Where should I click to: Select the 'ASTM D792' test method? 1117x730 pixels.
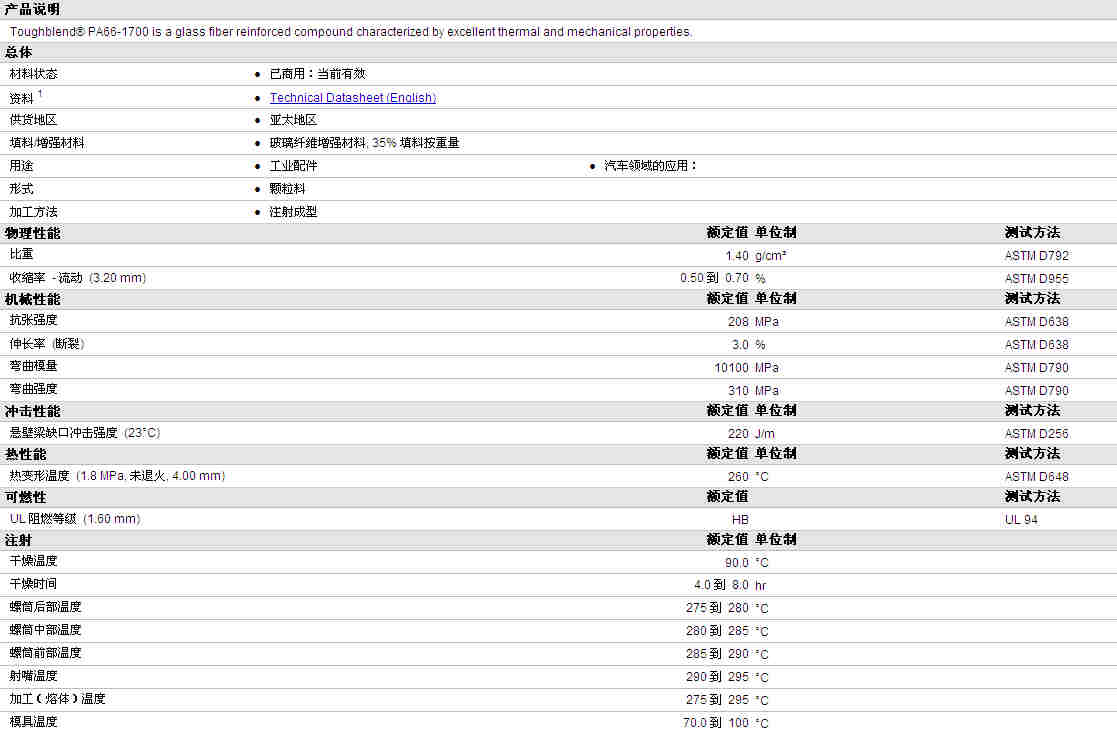1037,256
